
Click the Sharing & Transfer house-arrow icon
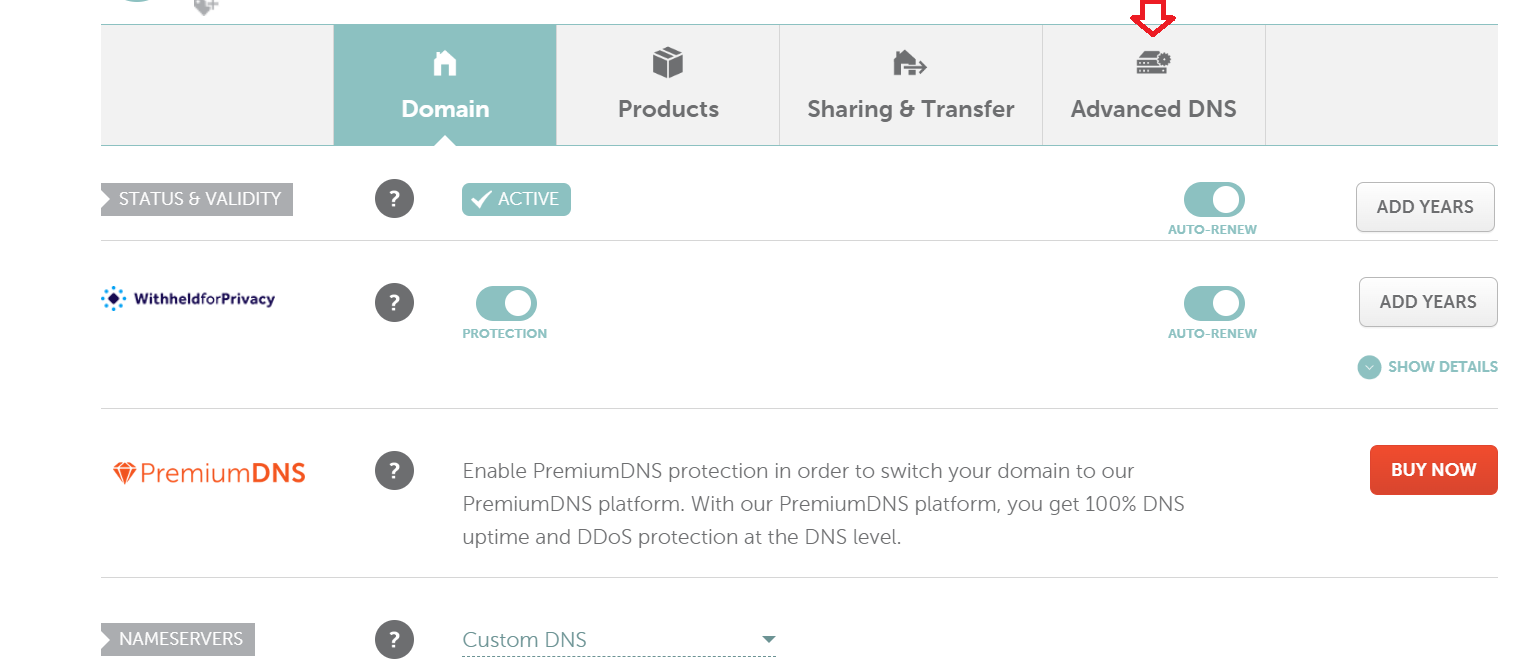coord(910,64)
